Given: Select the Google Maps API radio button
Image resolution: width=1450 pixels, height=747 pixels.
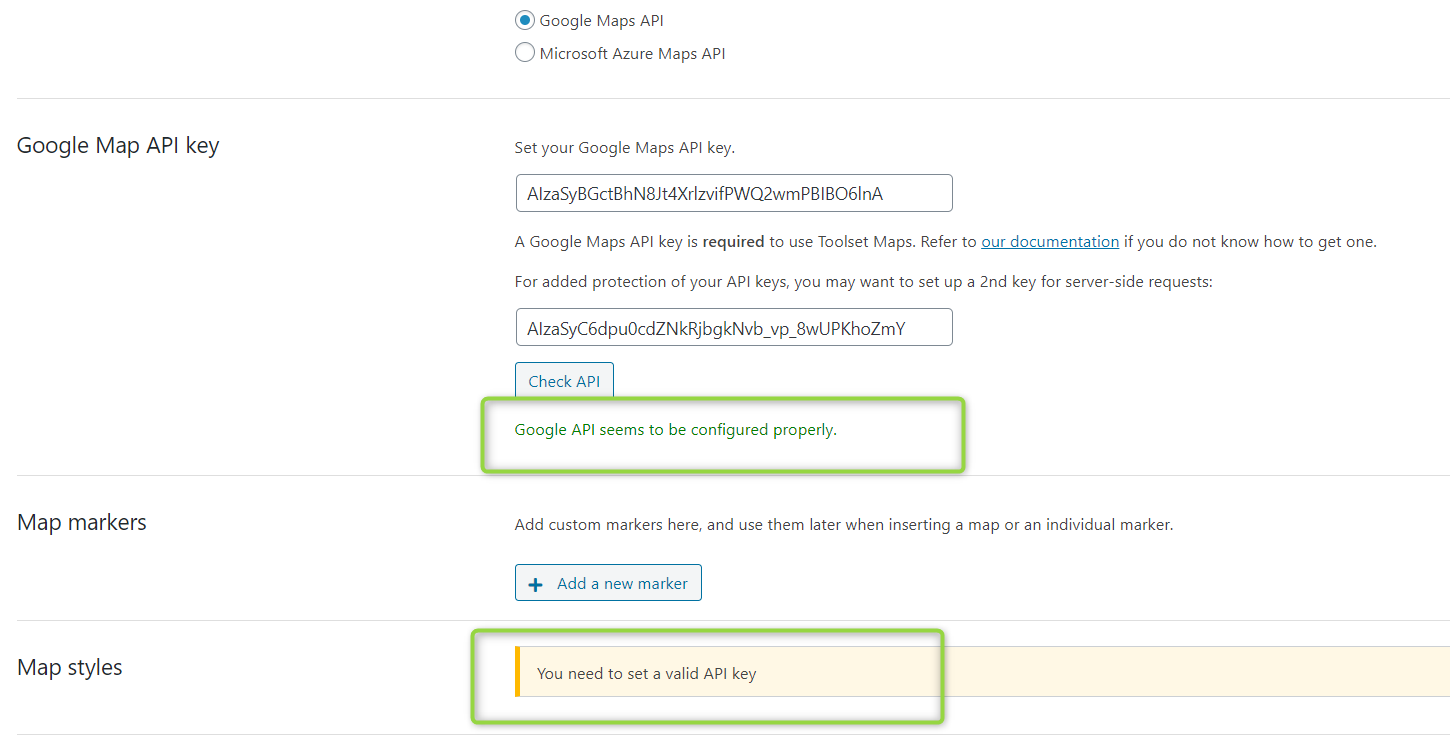Looking at the screenshot, I should [x=524, y=20].
